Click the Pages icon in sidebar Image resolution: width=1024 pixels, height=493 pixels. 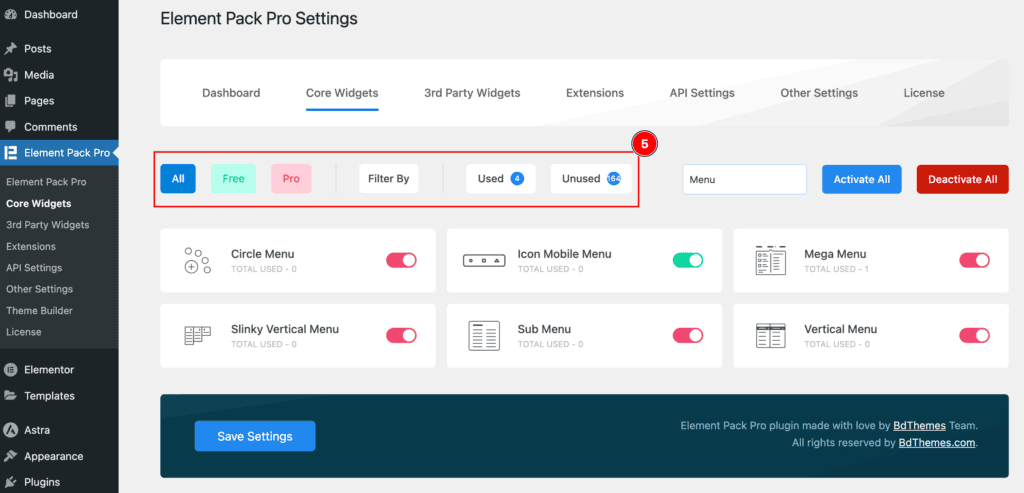10,101
